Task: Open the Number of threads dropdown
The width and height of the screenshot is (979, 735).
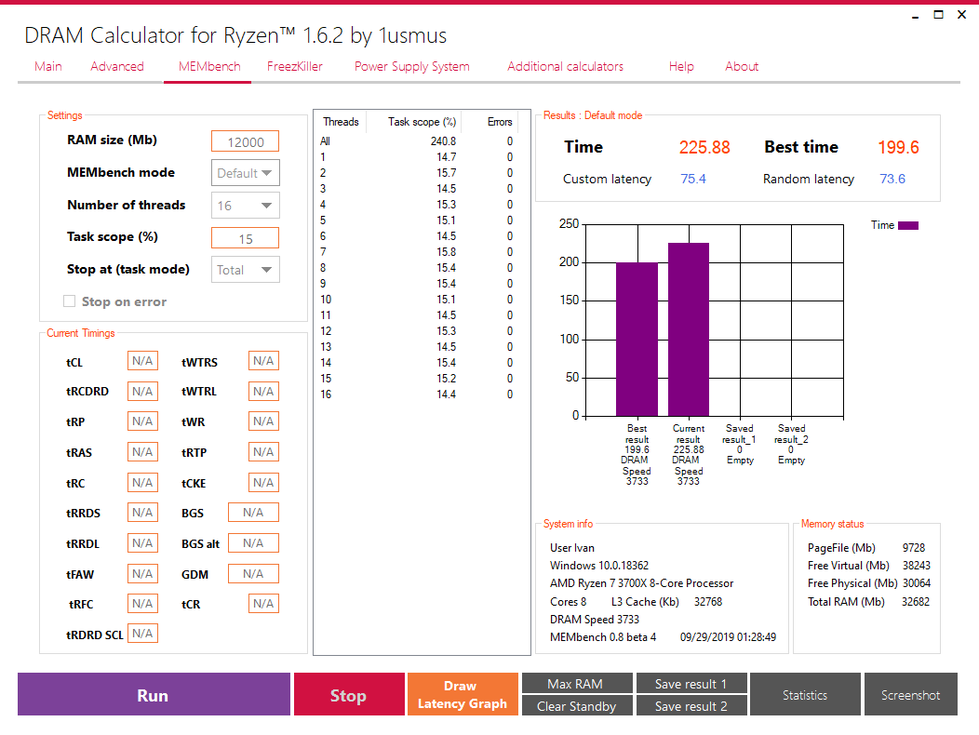Action: point(246,205)
